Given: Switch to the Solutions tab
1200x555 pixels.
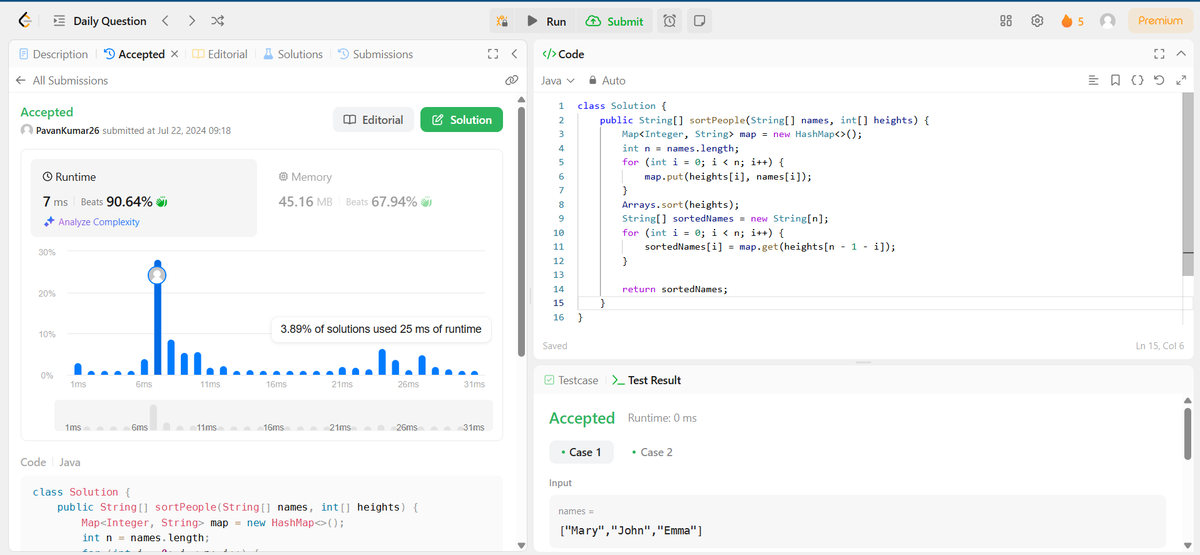Looking at the screenshot, I should pos(293,54).
